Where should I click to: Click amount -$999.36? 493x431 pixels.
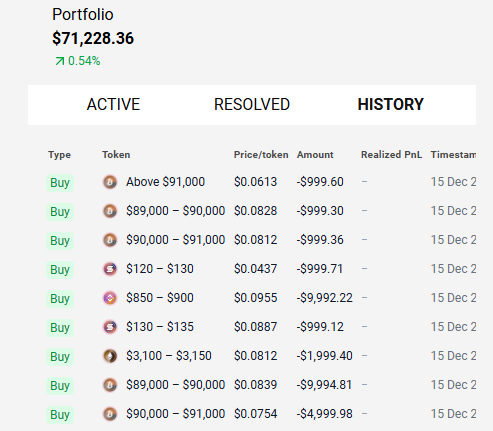320,240
